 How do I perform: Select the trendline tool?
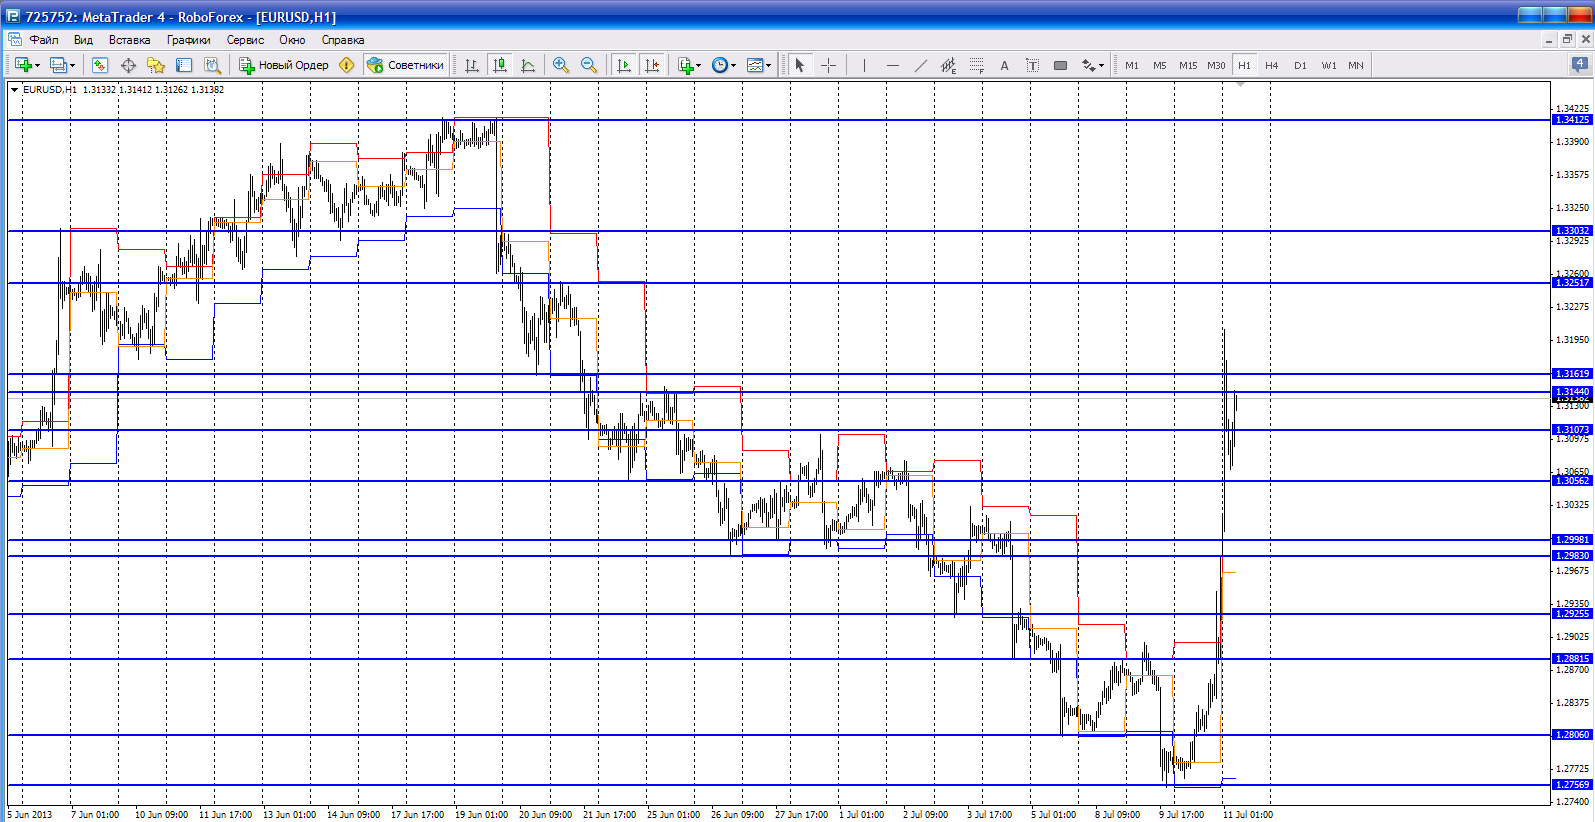click(x=920, y=65)
